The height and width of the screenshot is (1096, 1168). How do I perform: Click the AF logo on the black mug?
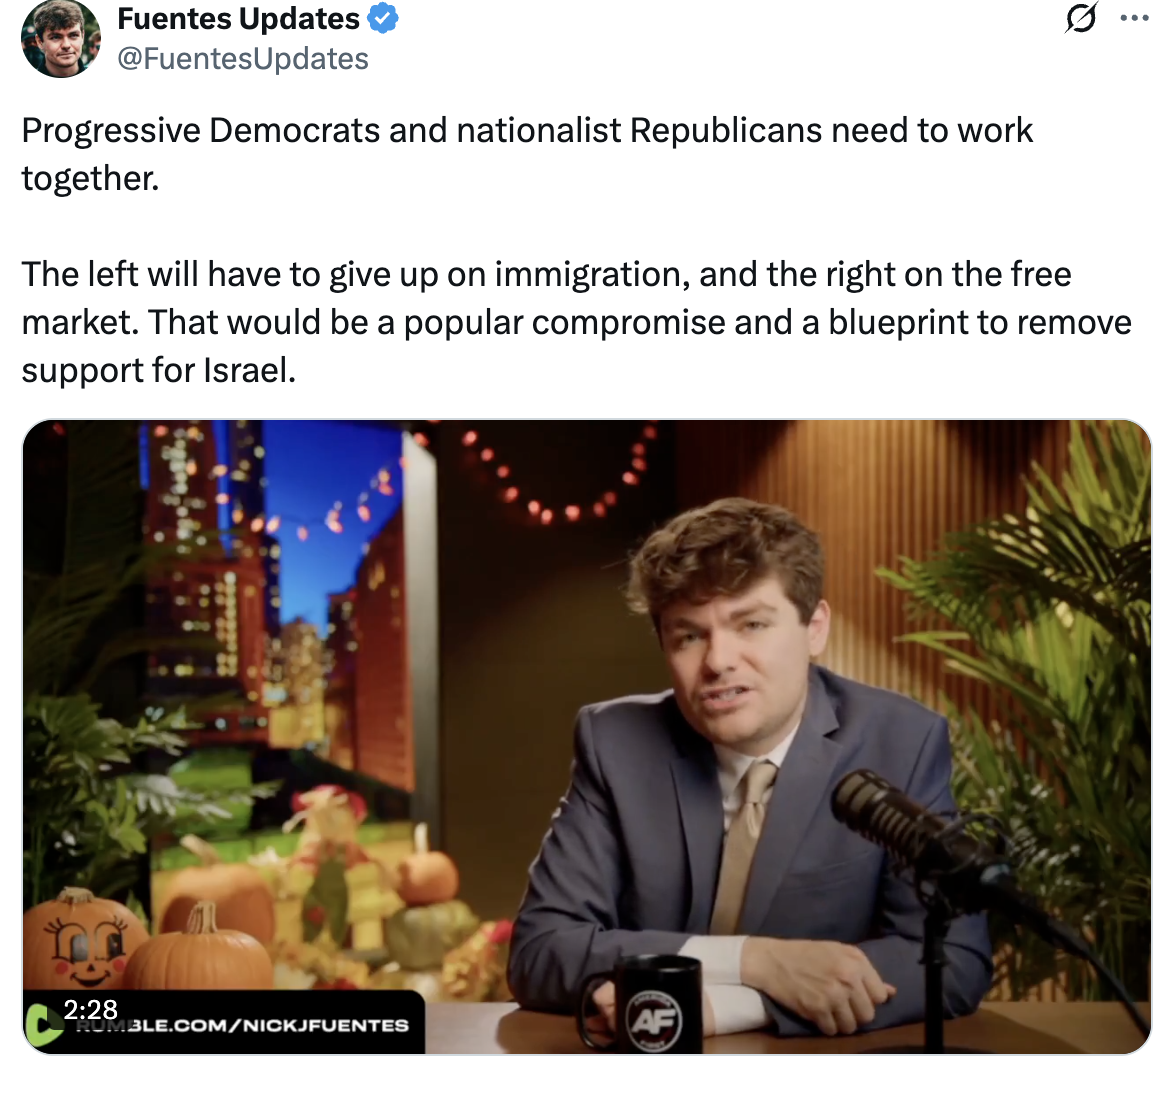pos(655,1018)
